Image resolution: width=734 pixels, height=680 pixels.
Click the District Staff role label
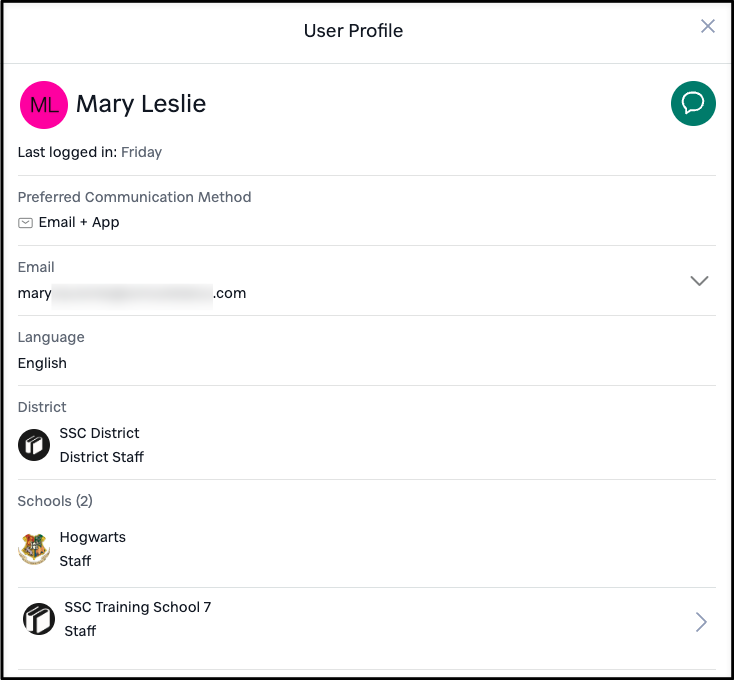tap(102, 457)
